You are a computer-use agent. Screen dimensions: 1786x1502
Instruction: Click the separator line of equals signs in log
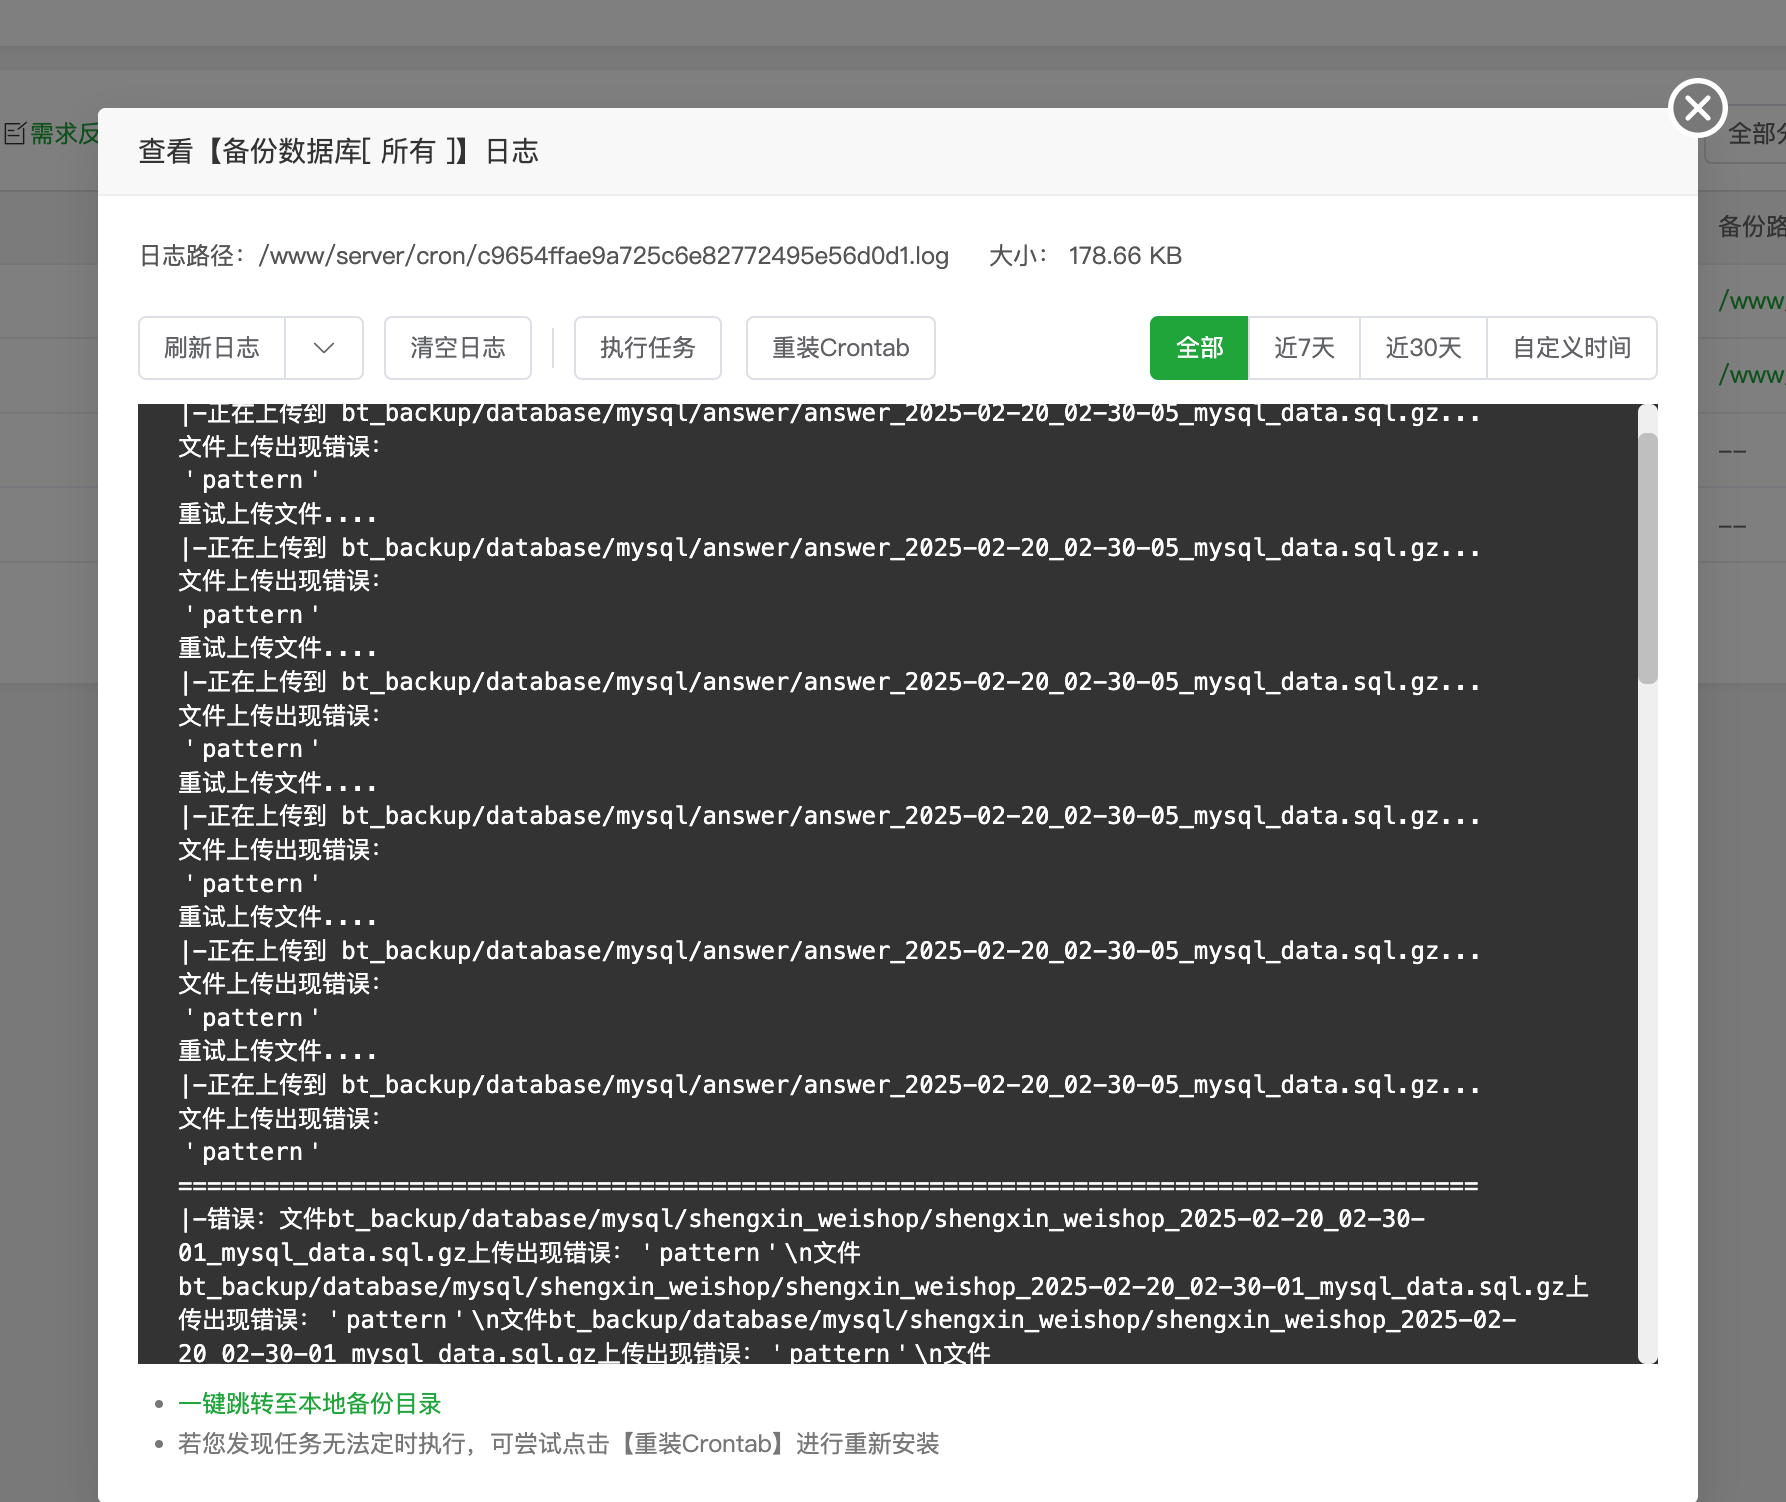pyautogui.click(x=828, y=1186)
